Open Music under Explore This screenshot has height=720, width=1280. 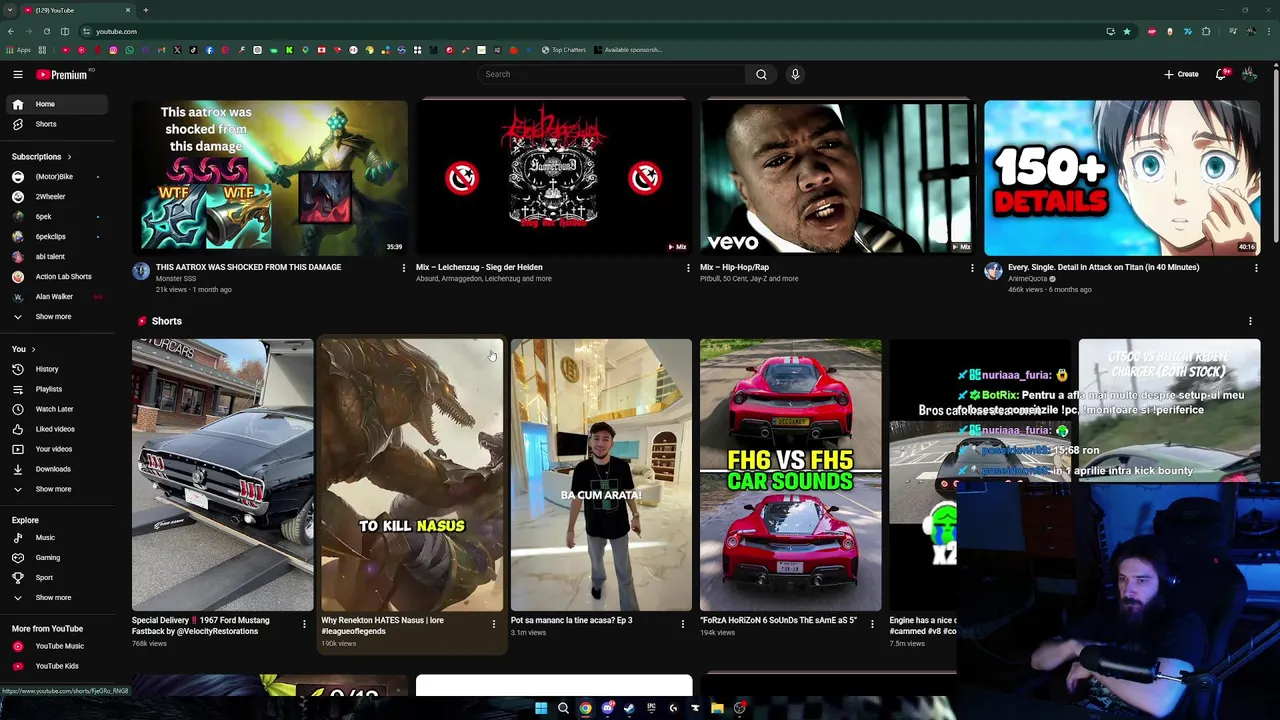[57, 538]
